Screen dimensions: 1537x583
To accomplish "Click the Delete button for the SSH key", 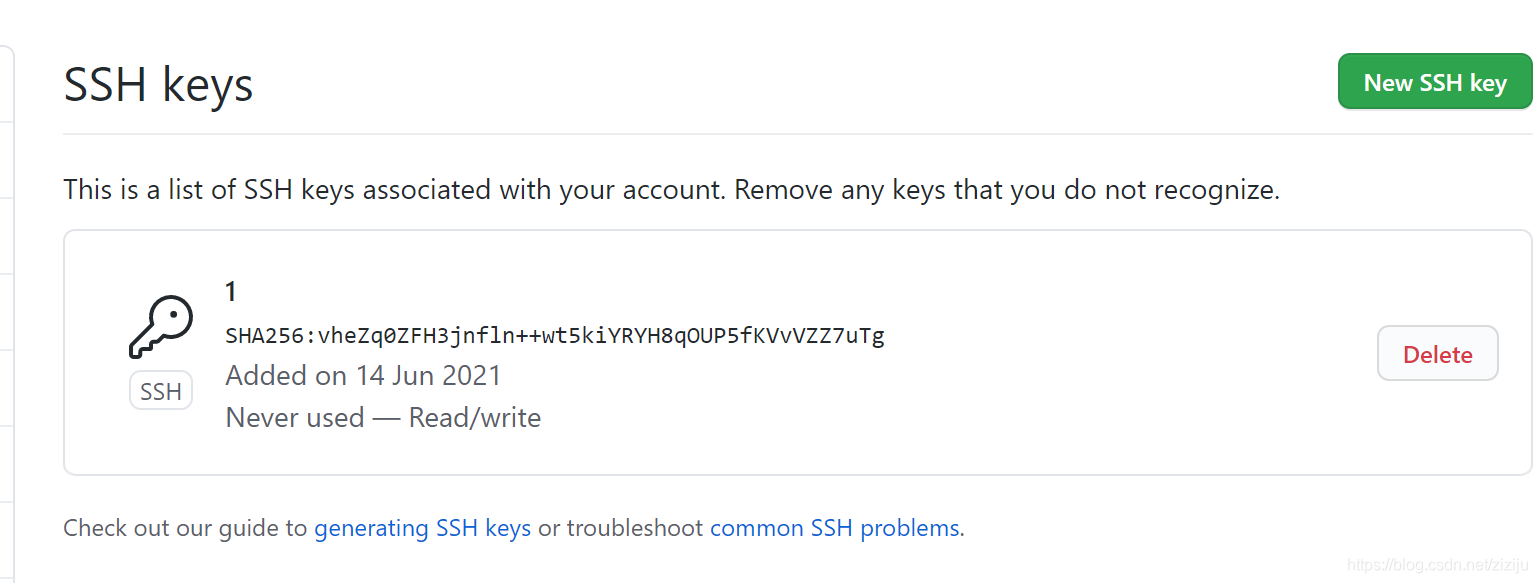I will tap(1437, 353).
